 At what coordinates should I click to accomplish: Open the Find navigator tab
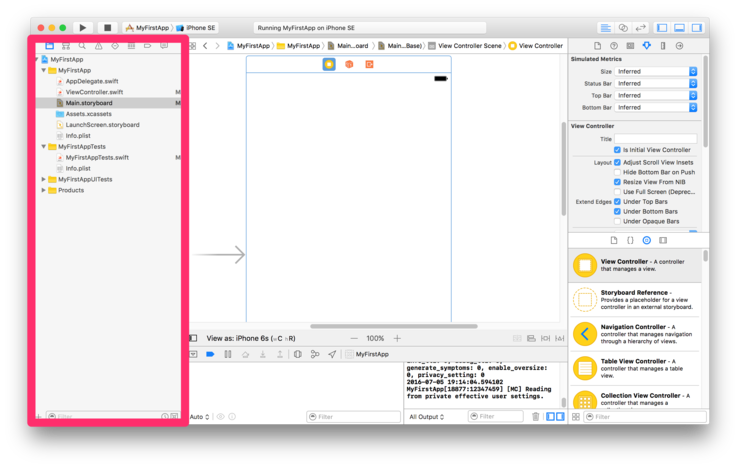pyautogui.click(x=82, y=46)
